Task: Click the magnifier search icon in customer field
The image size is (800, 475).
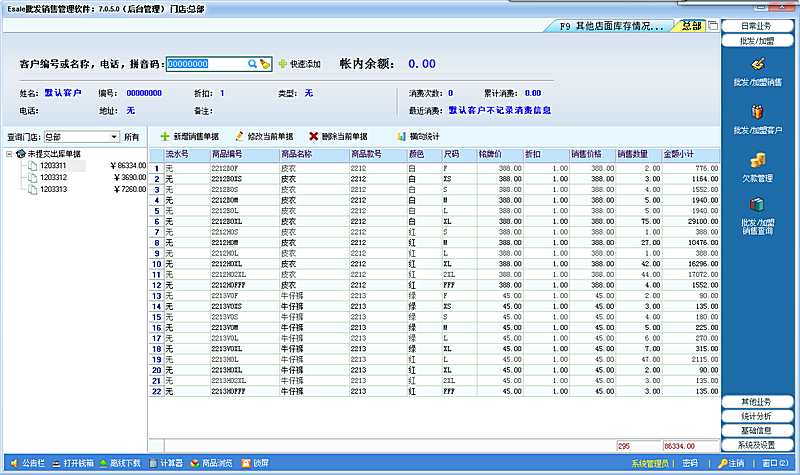Action: click(253, 63)
